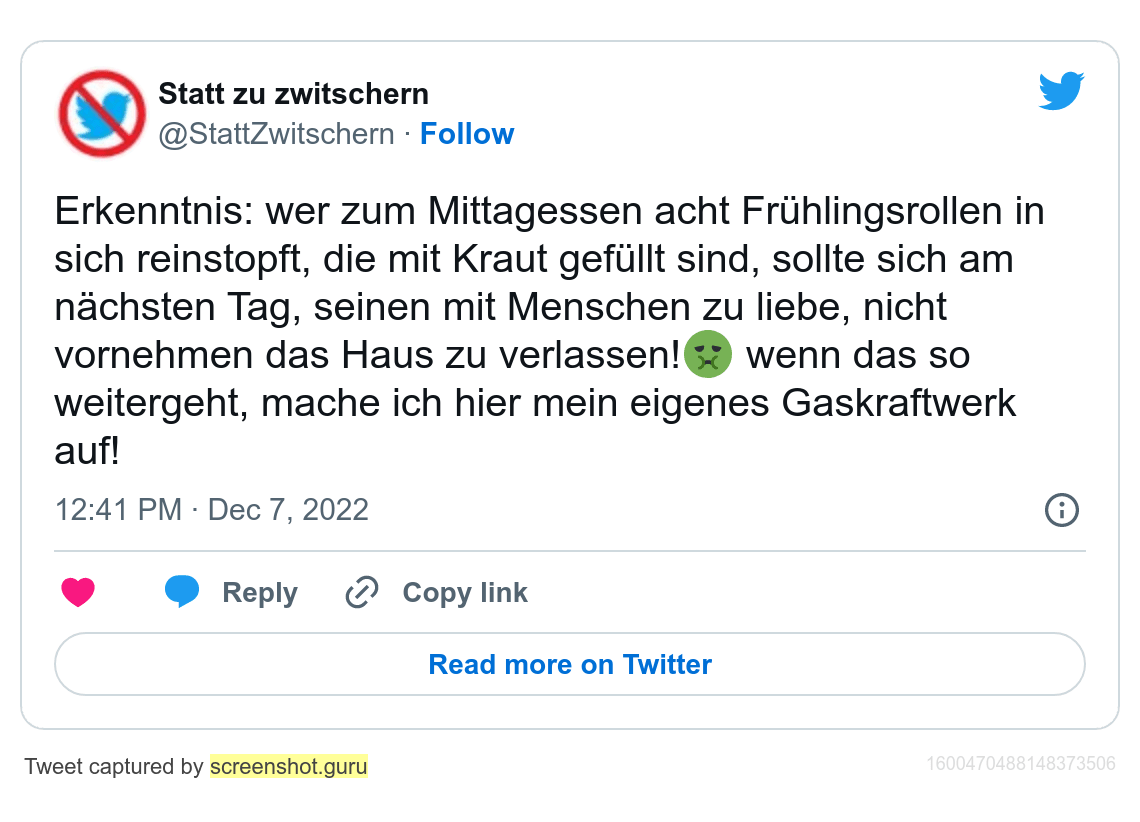Open the tweet timestamp 12:41 PM · Dec 7, 2022

[x=212, y=510]
